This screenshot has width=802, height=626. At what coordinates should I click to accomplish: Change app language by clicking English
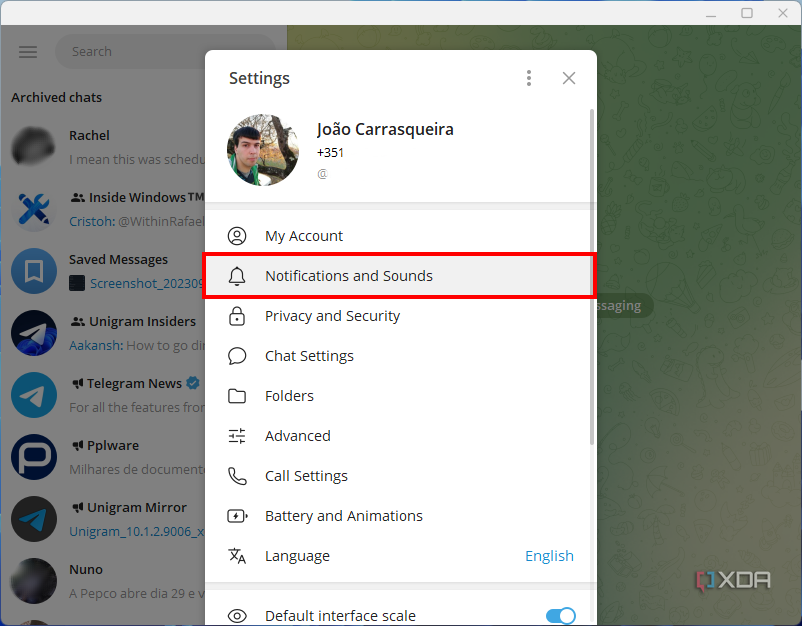point(549,555)
